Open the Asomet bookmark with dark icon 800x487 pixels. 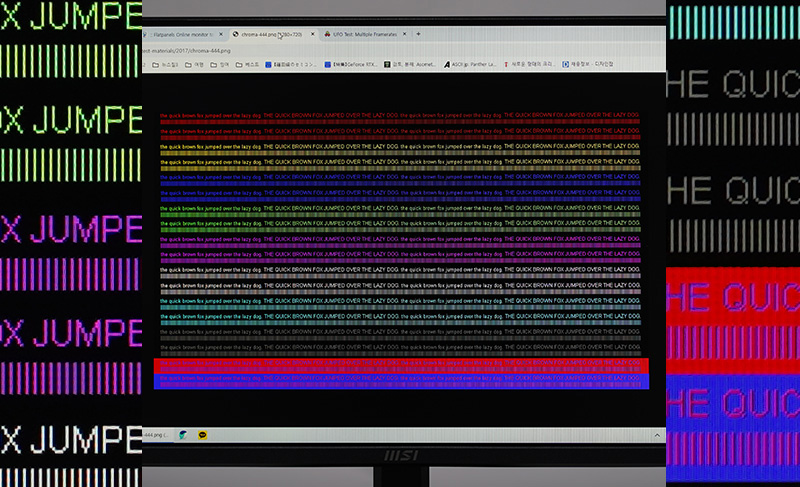tap(410, 64)
